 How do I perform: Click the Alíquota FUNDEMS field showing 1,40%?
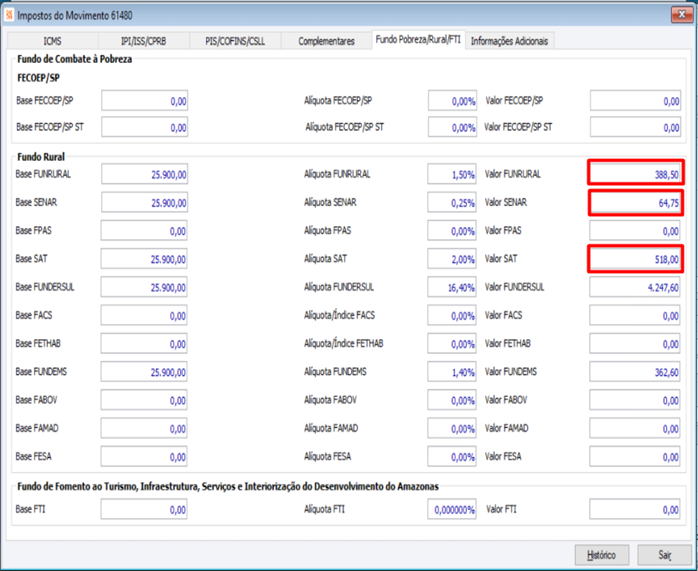452,372
